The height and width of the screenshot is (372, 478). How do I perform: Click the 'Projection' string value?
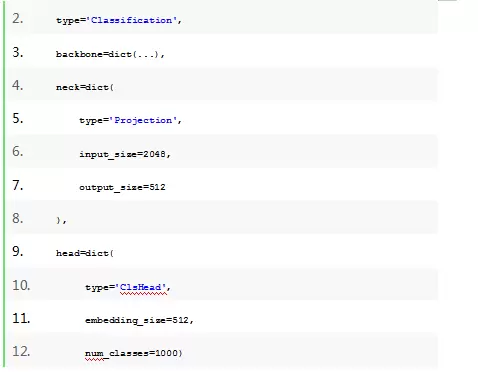coord(143,120)
